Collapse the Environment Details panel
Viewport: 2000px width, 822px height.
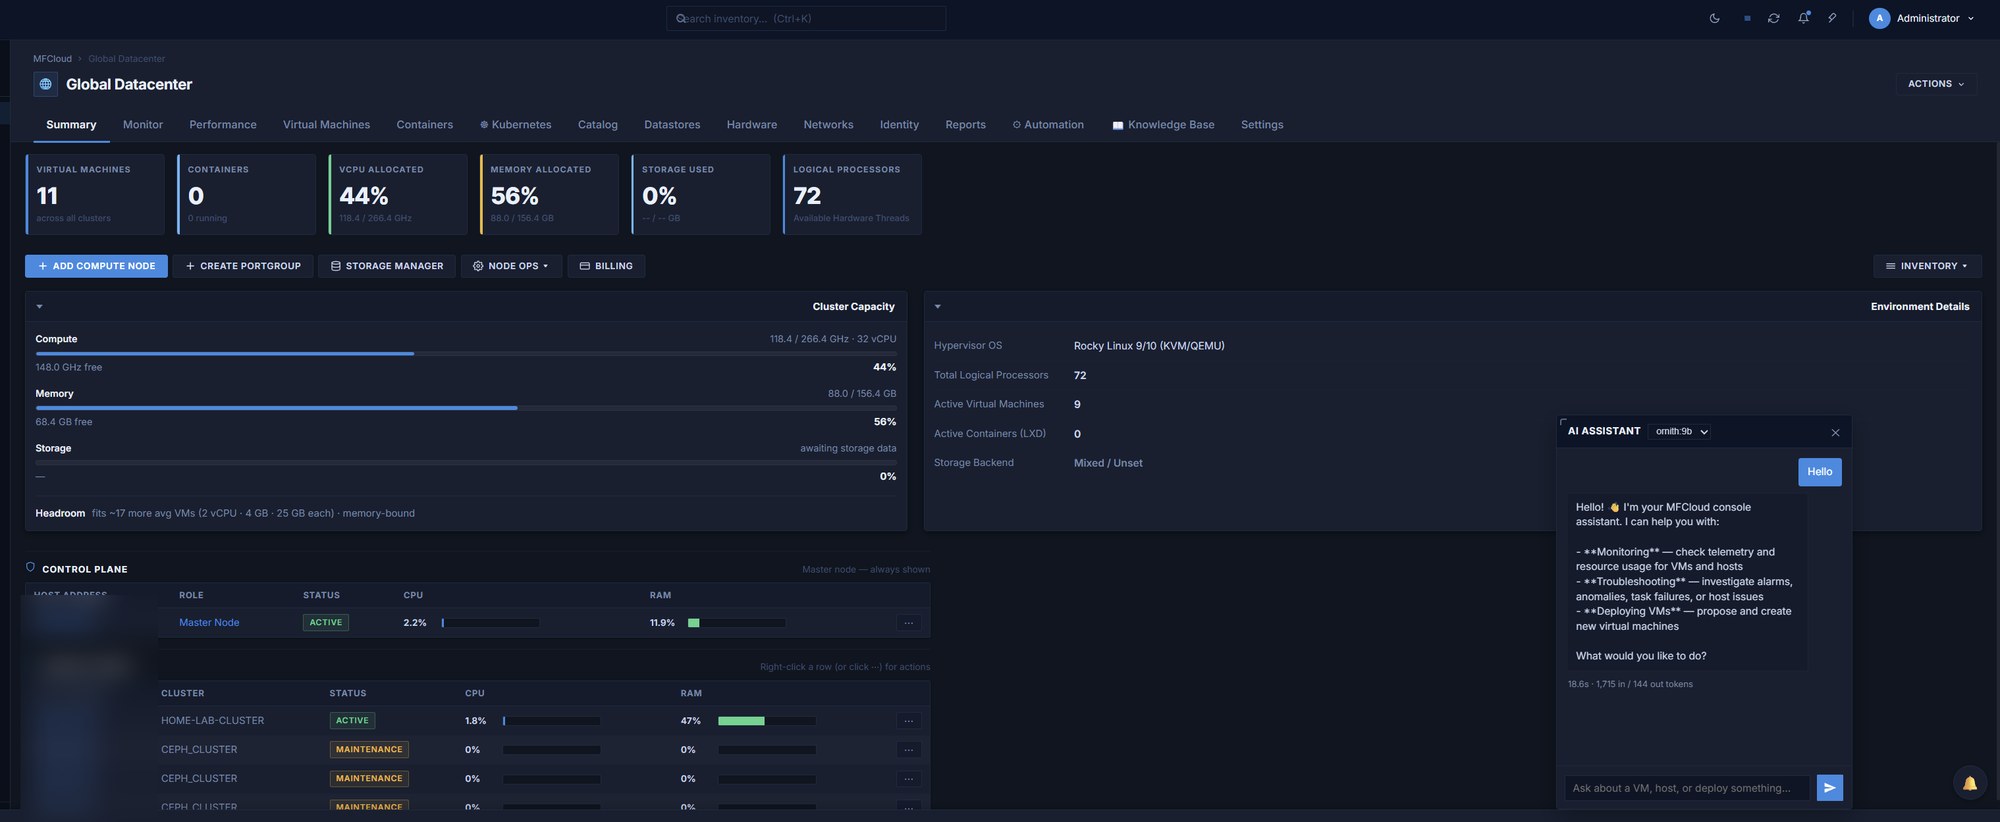(937, 306)
